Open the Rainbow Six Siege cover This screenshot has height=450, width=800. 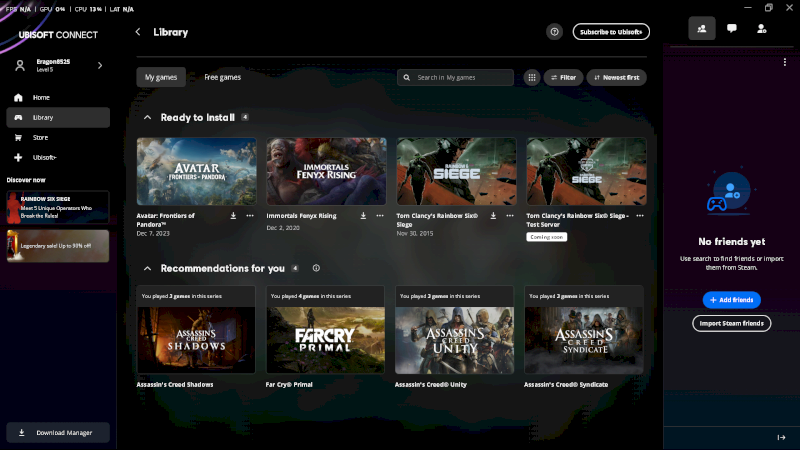[456, 171]
